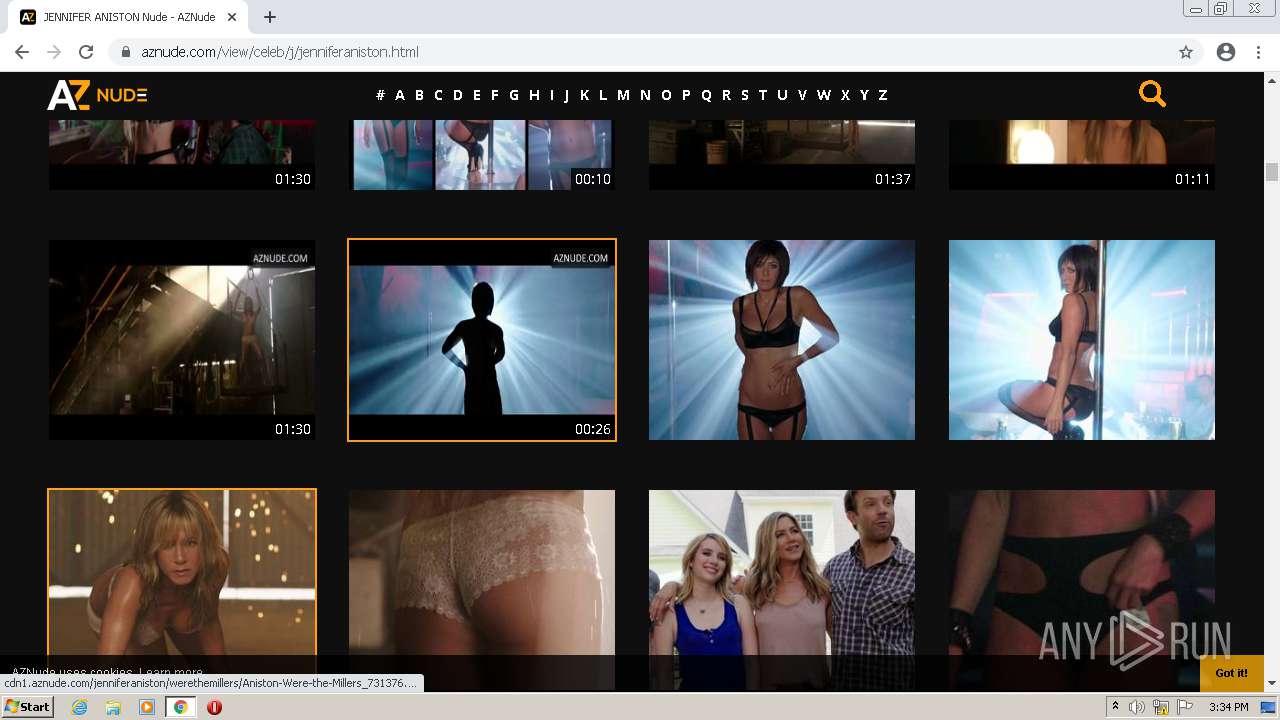The height and width of the screenshot is (720, 1280).
Task: Select letter E in index
Action: coord(477,95)
